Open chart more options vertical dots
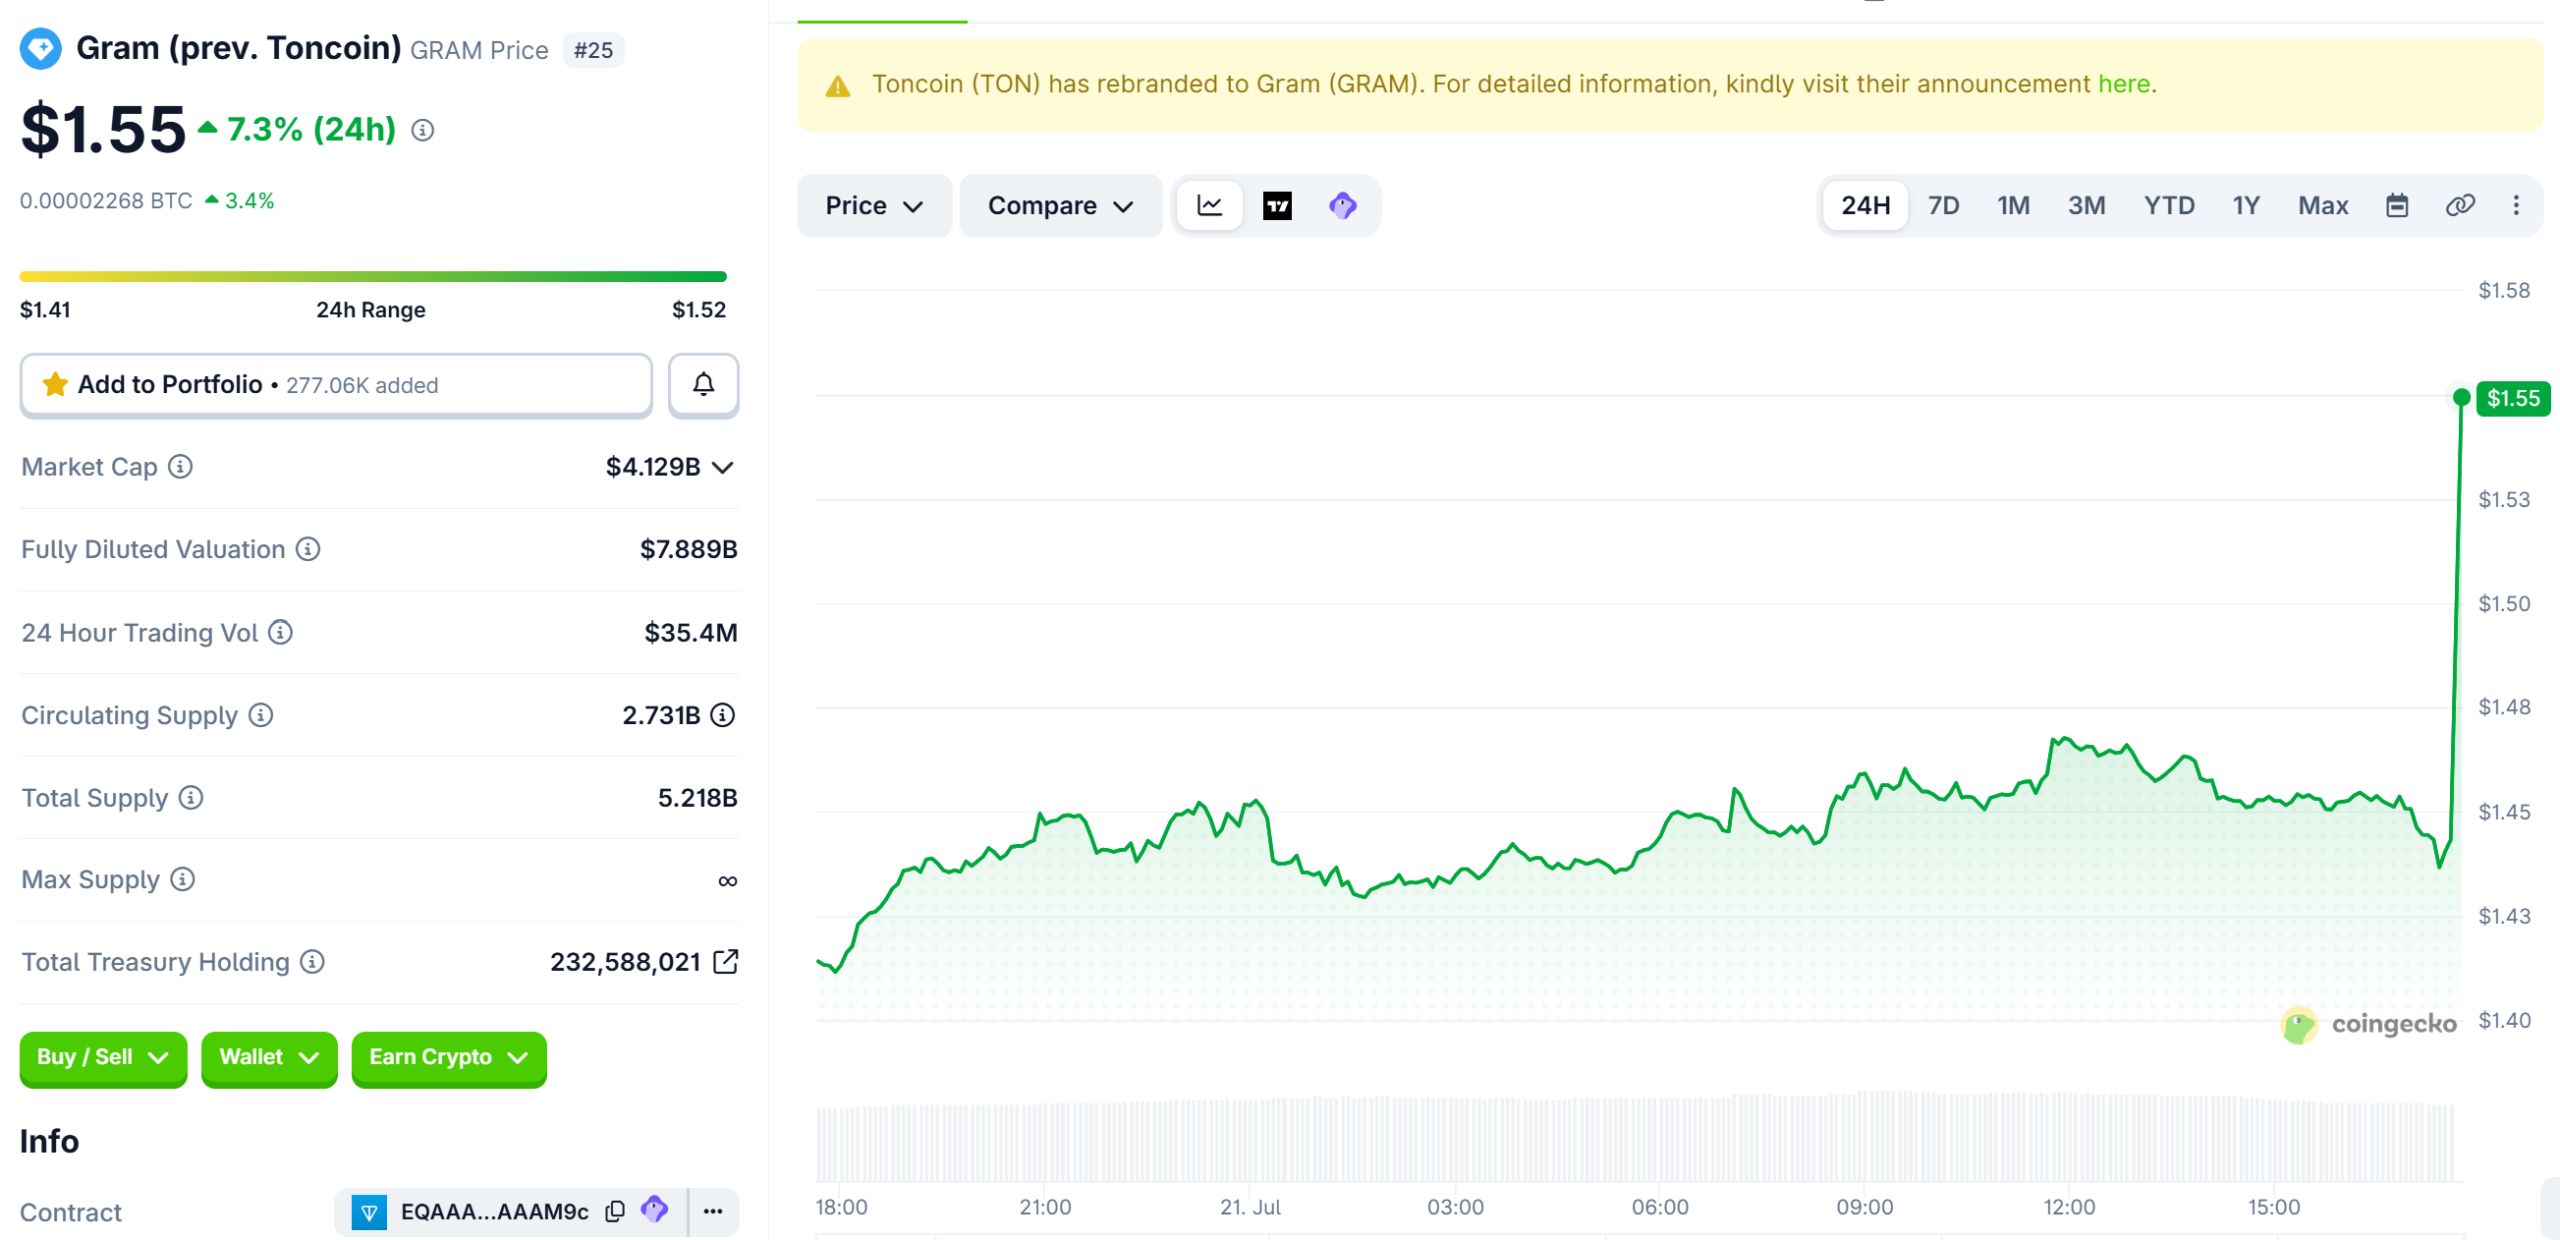The image size is (2560, 1240). (2516, 206)
